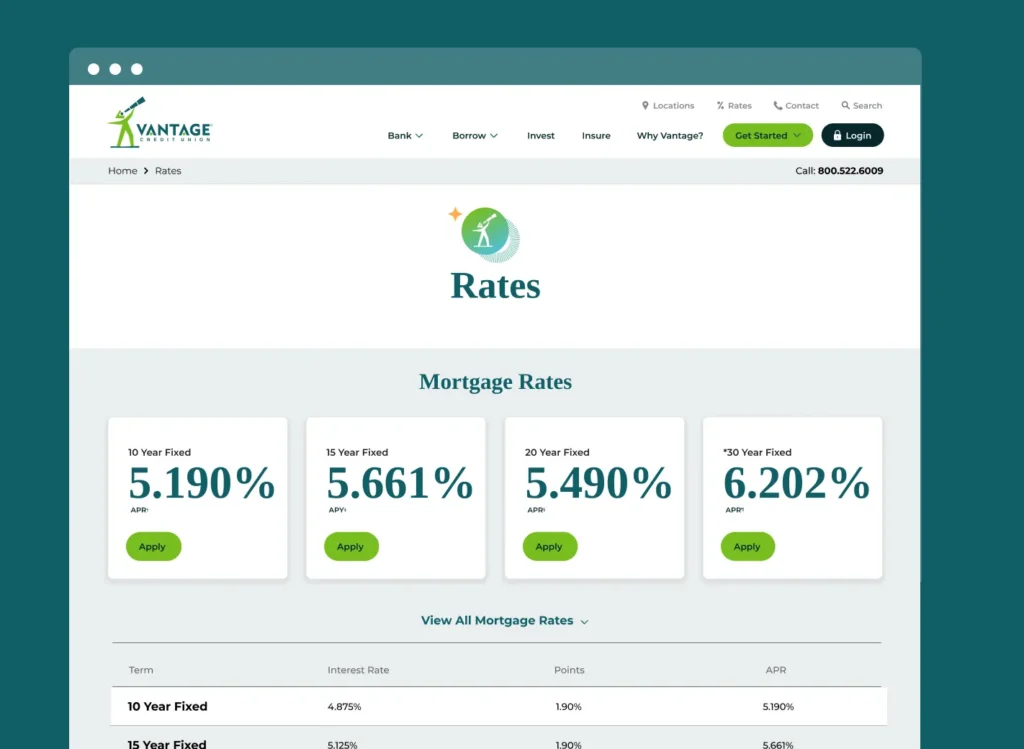Select the 10 Year Fixed table row label
The image size is (1024, 749).
coord(167,707)
